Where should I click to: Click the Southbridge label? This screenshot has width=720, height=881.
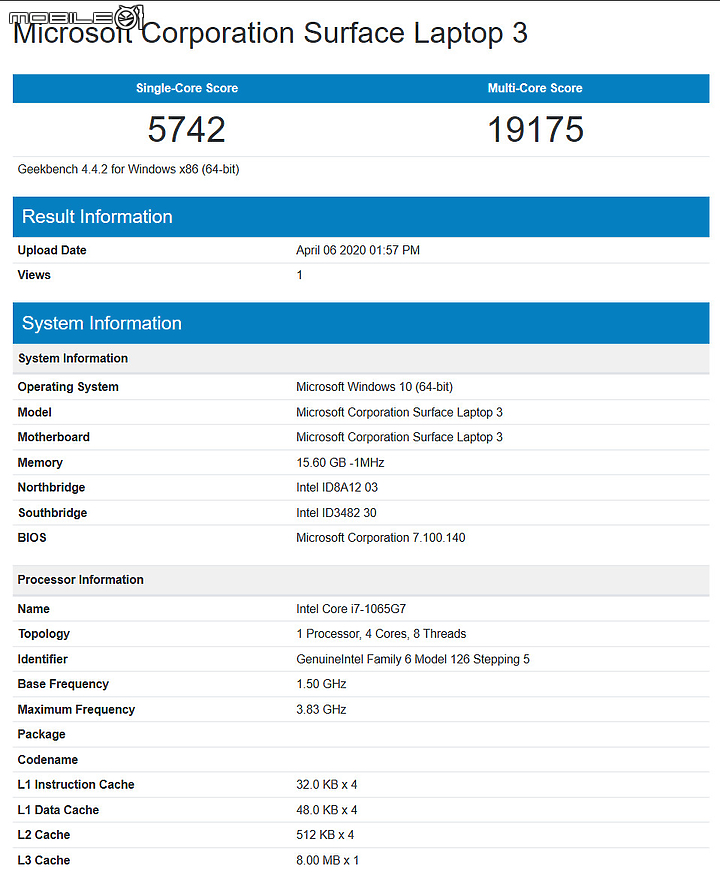52,512
